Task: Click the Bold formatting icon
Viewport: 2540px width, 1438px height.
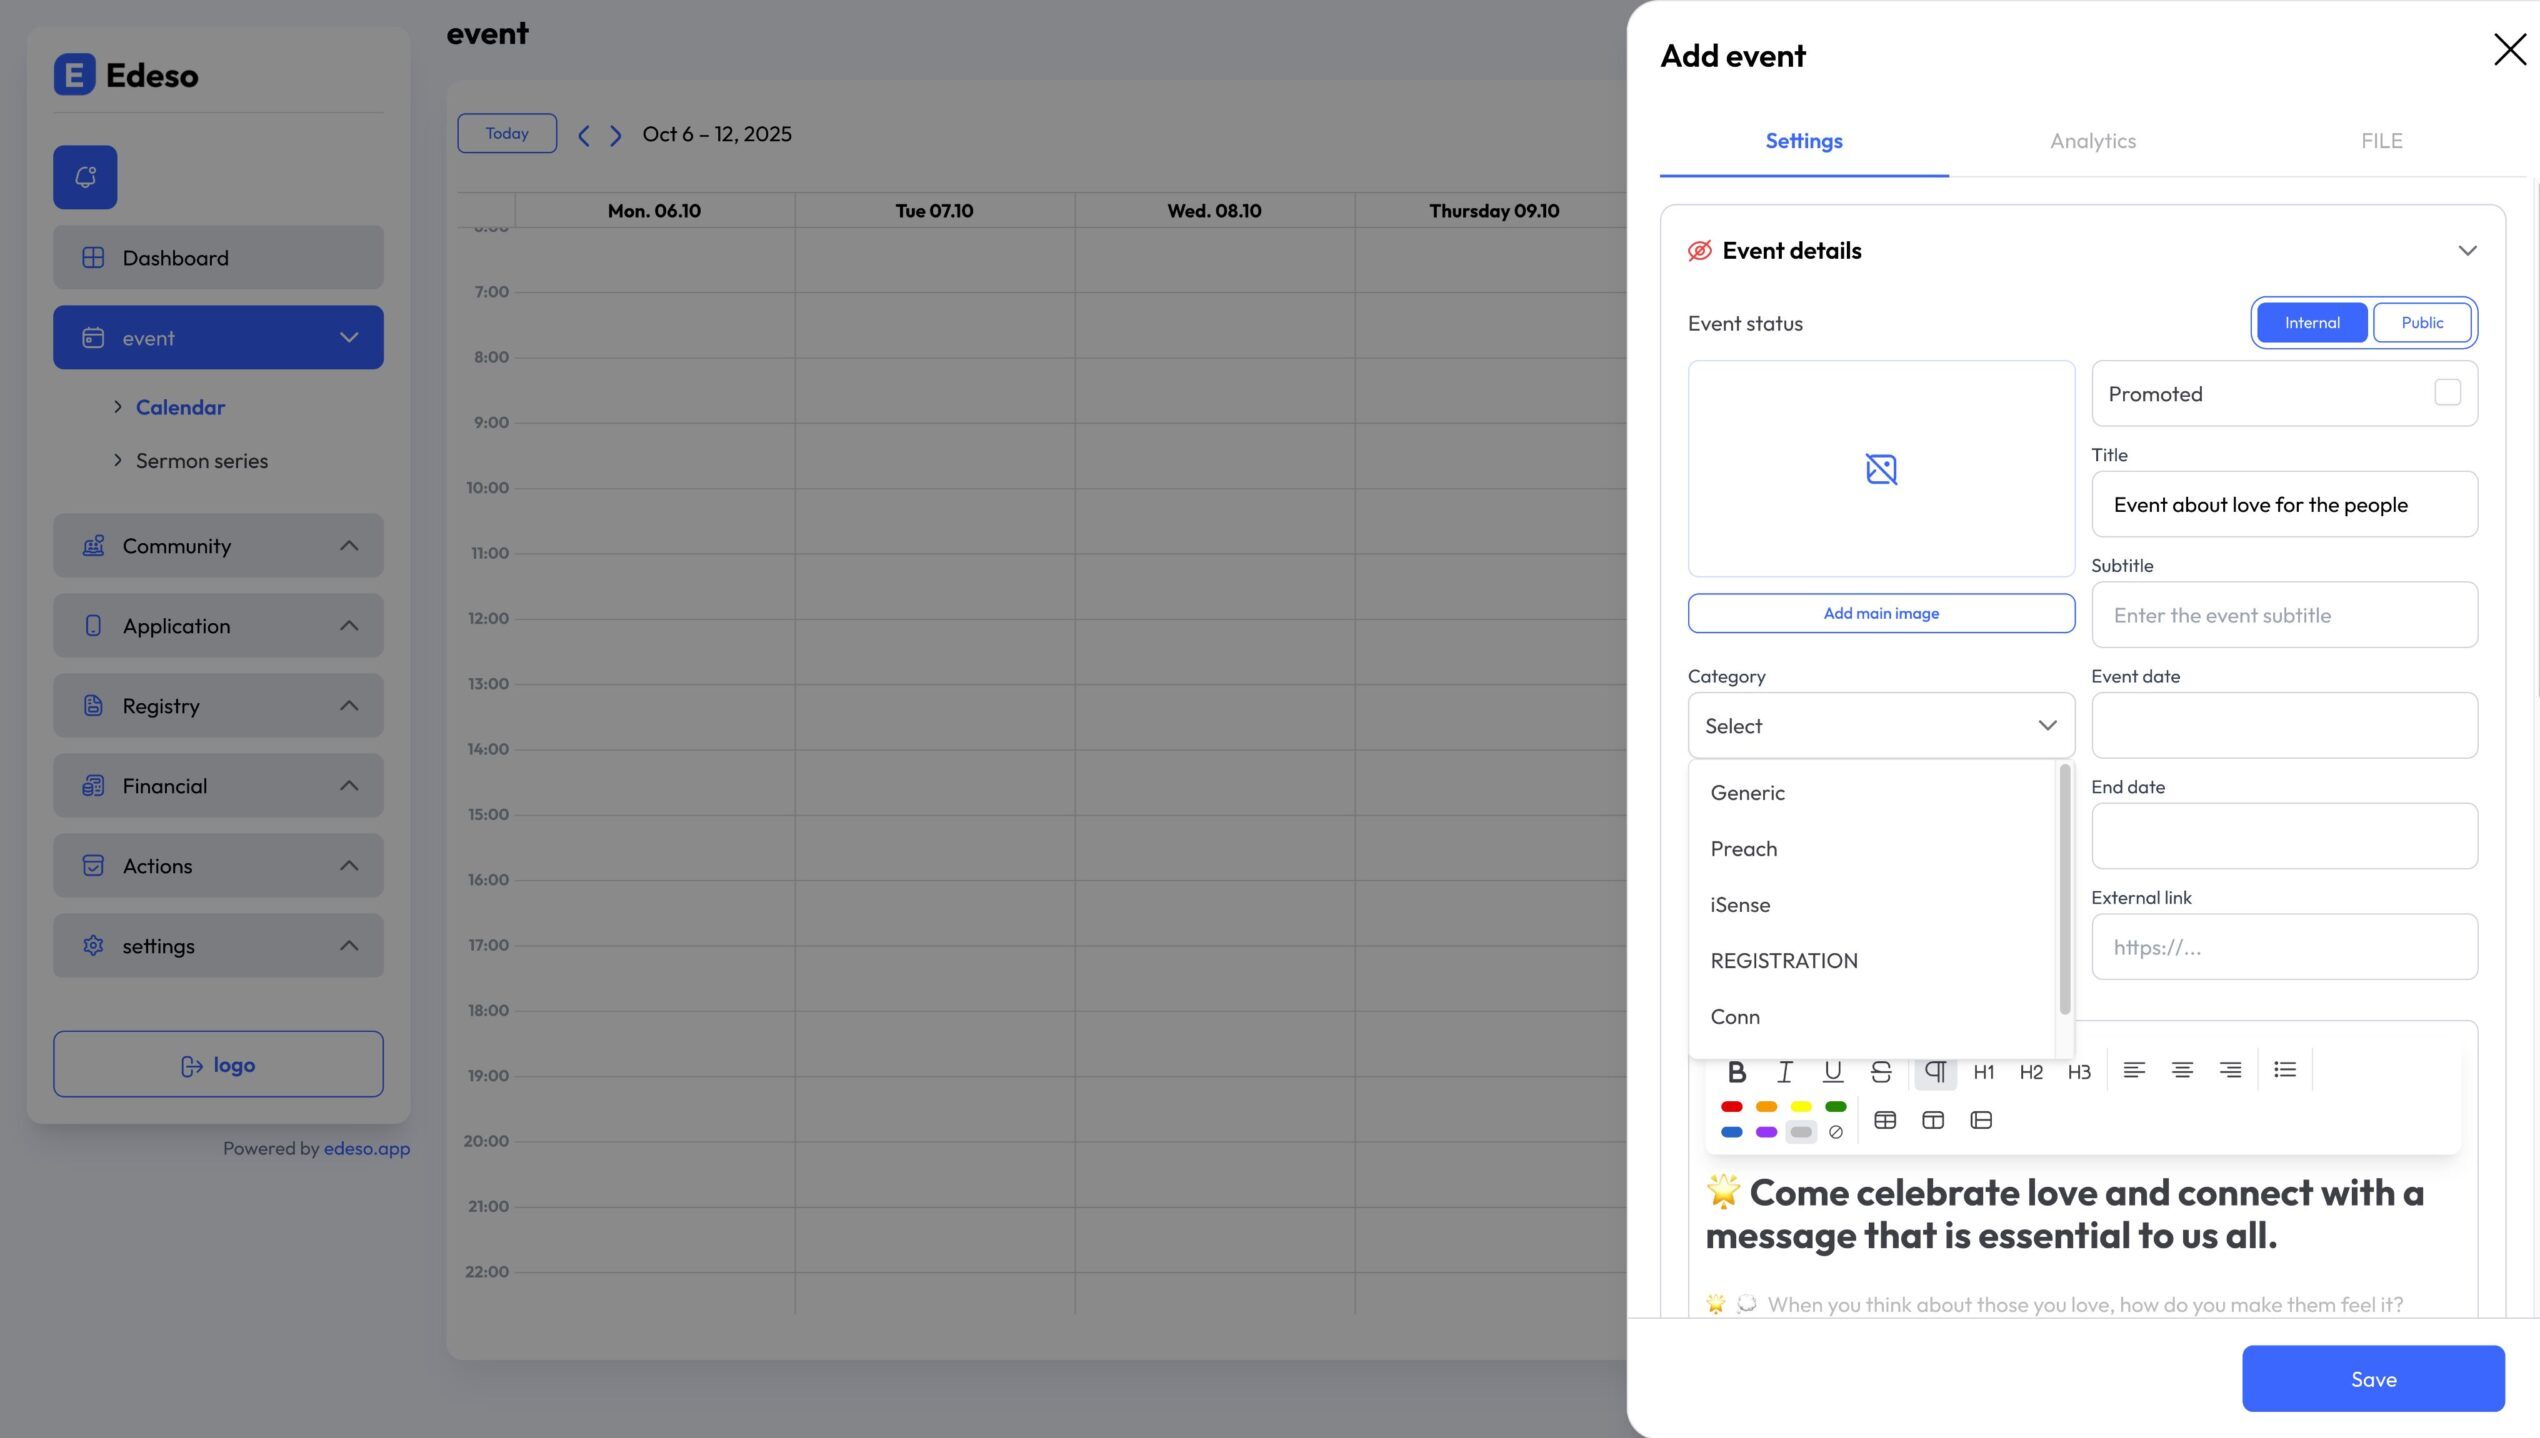Action: pyautogui.click(x=1736, y=1071)
